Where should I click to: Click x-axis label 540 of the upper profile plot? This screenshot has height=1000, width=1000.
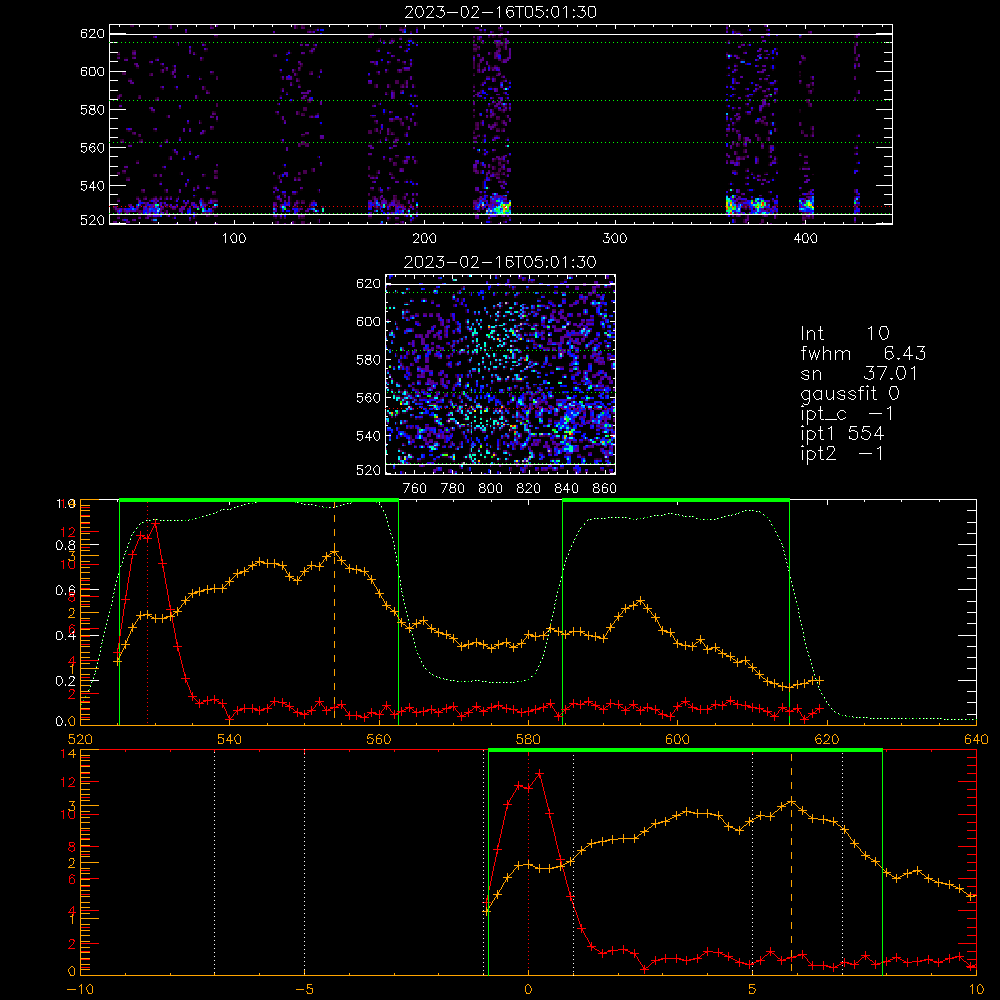pyautogui.click(x=230, y=740)
